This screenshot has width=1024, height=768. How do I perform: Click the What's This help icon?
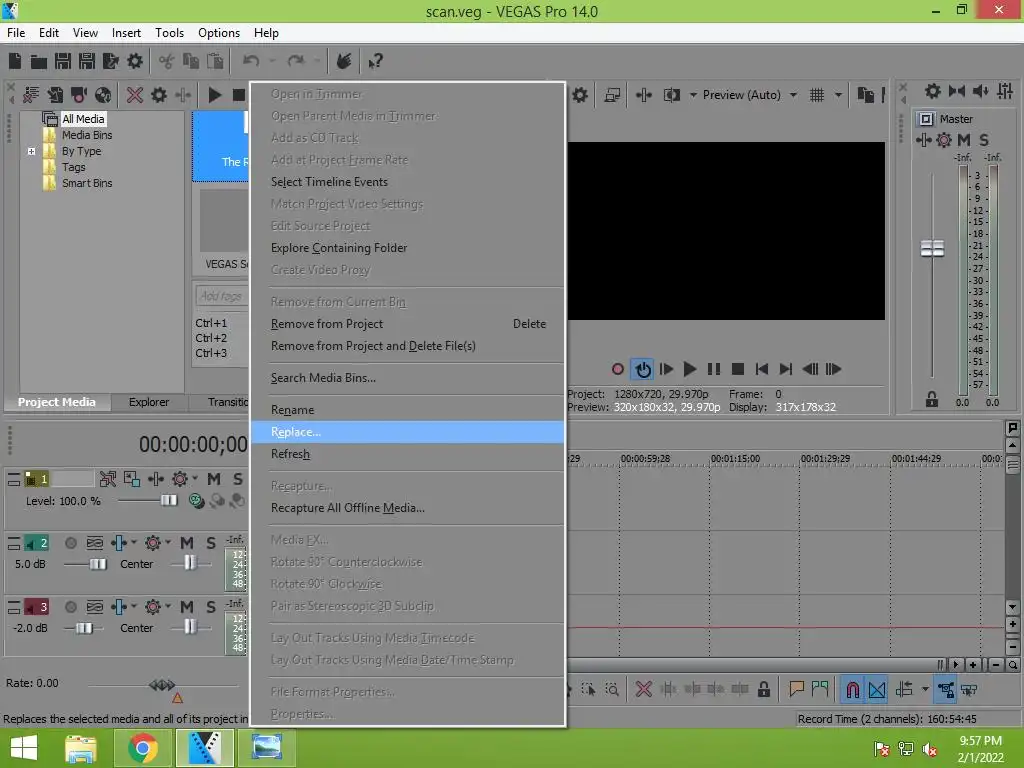[375, 61]
